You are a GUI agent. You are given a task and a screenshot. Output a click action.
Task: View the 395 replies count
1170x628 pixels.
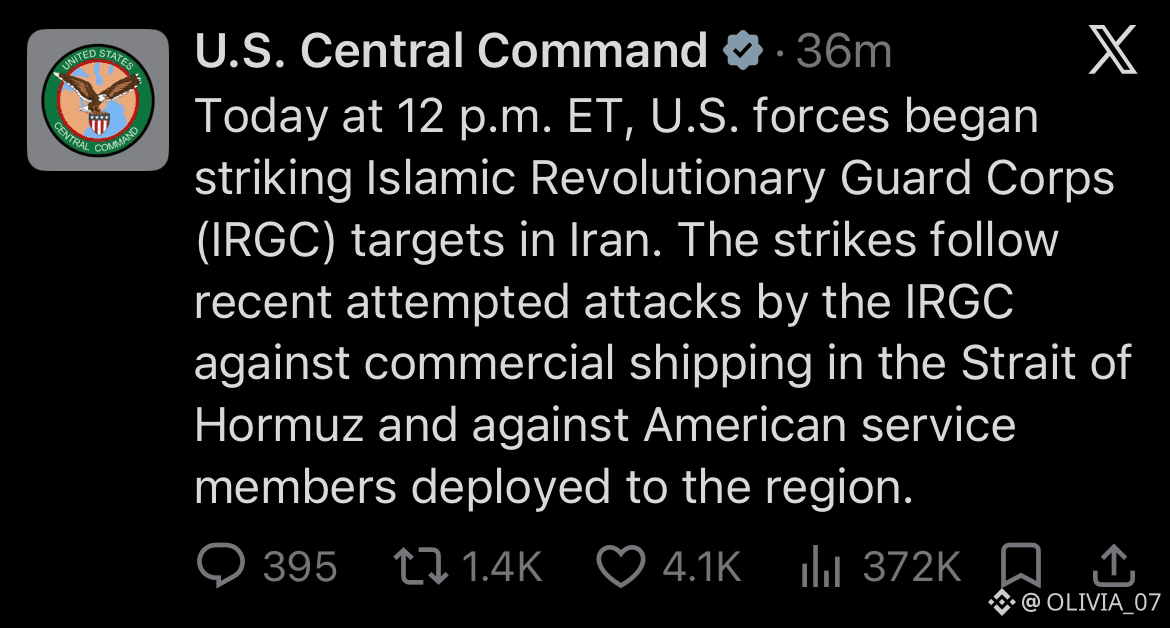[300, 567]
